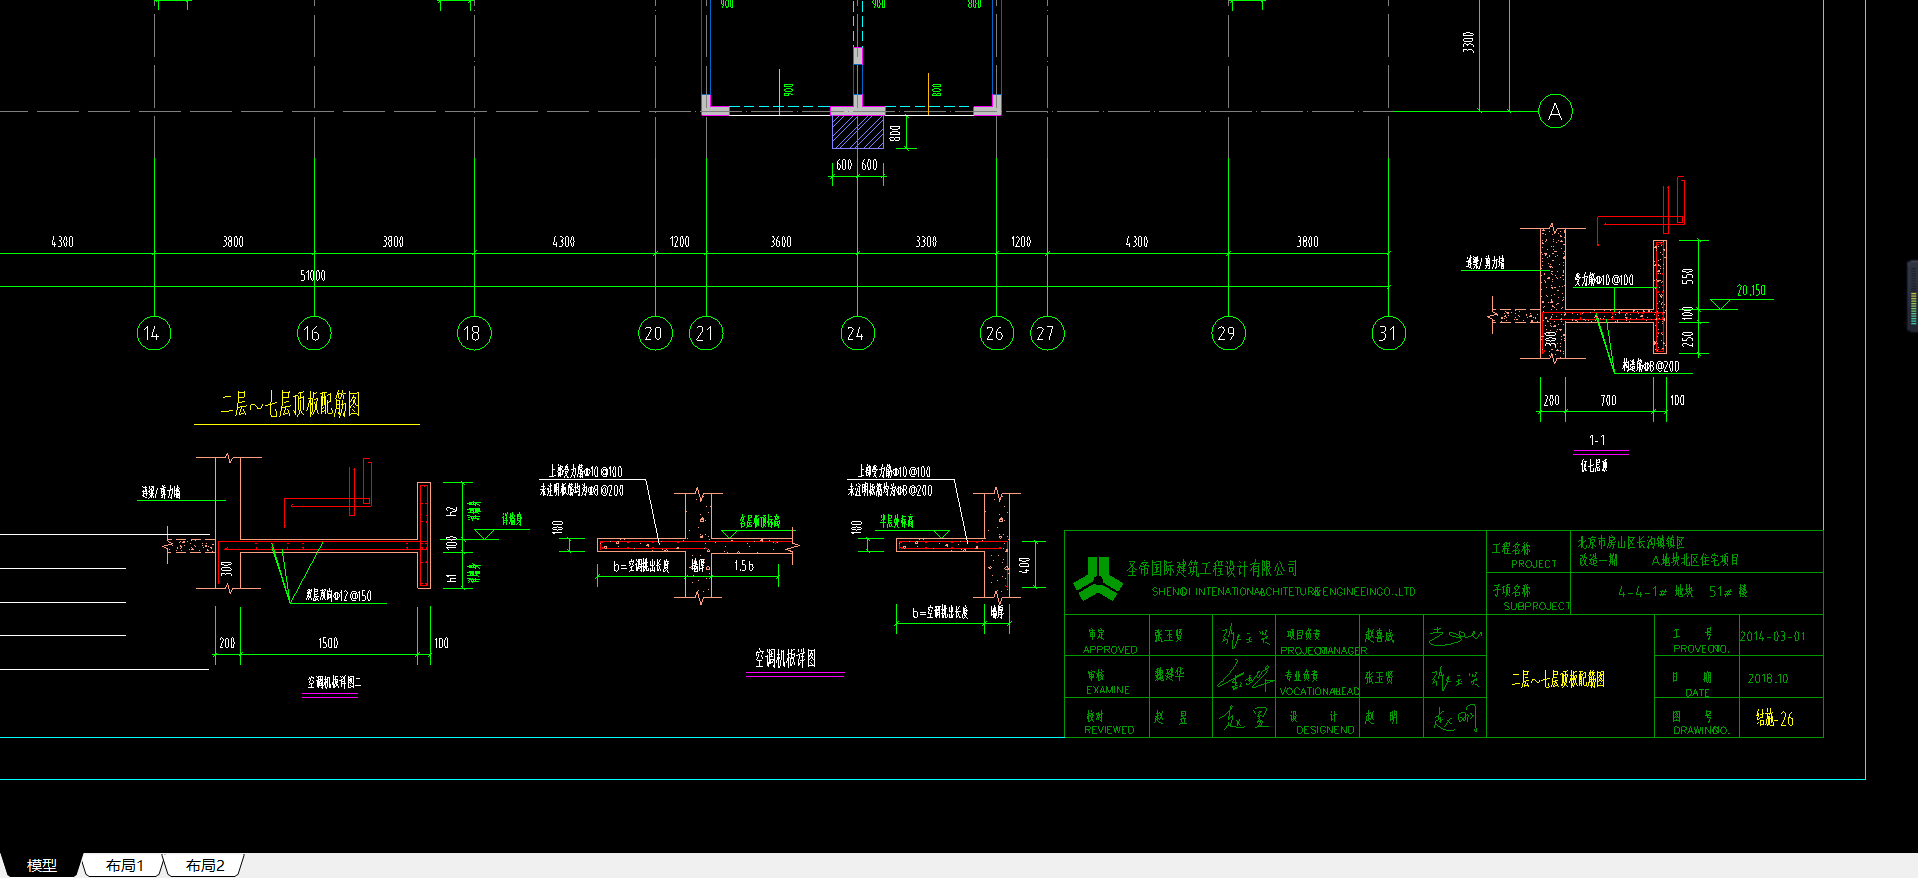Select the axis bubble labeled A
The image size is (1918, 878).
click(1555, 111)
